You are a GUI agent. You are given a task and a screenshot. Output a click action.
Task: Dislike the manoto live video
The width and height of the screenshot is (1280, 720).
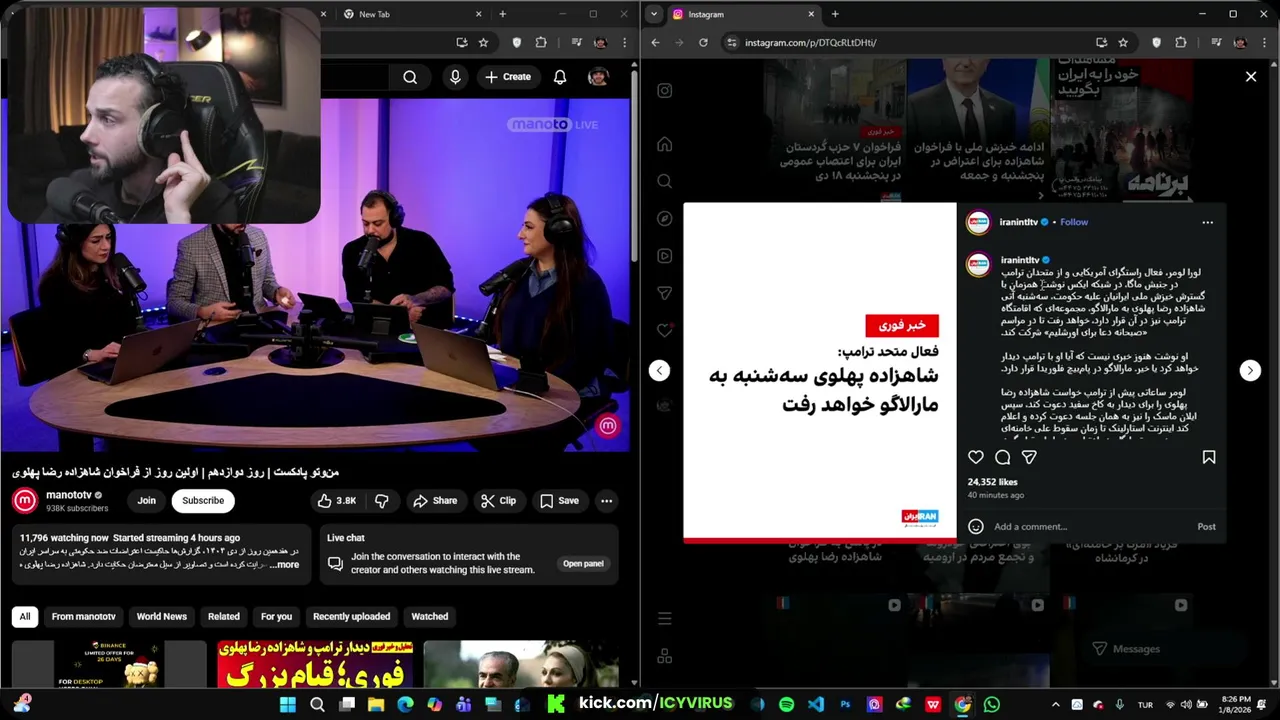tap(381, 501)
